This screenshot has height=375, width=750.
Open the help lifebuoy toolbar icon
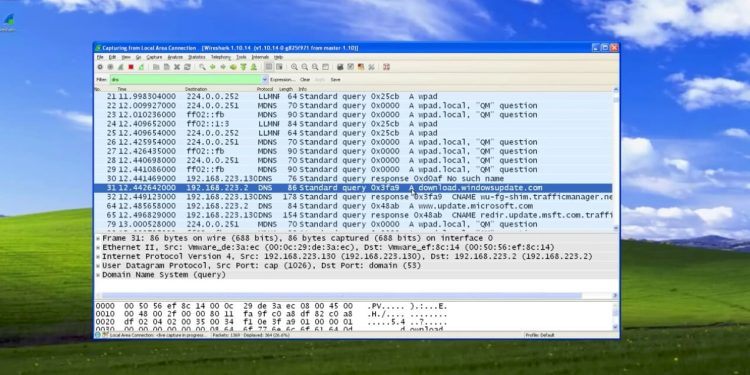click(x=386, y=67)
